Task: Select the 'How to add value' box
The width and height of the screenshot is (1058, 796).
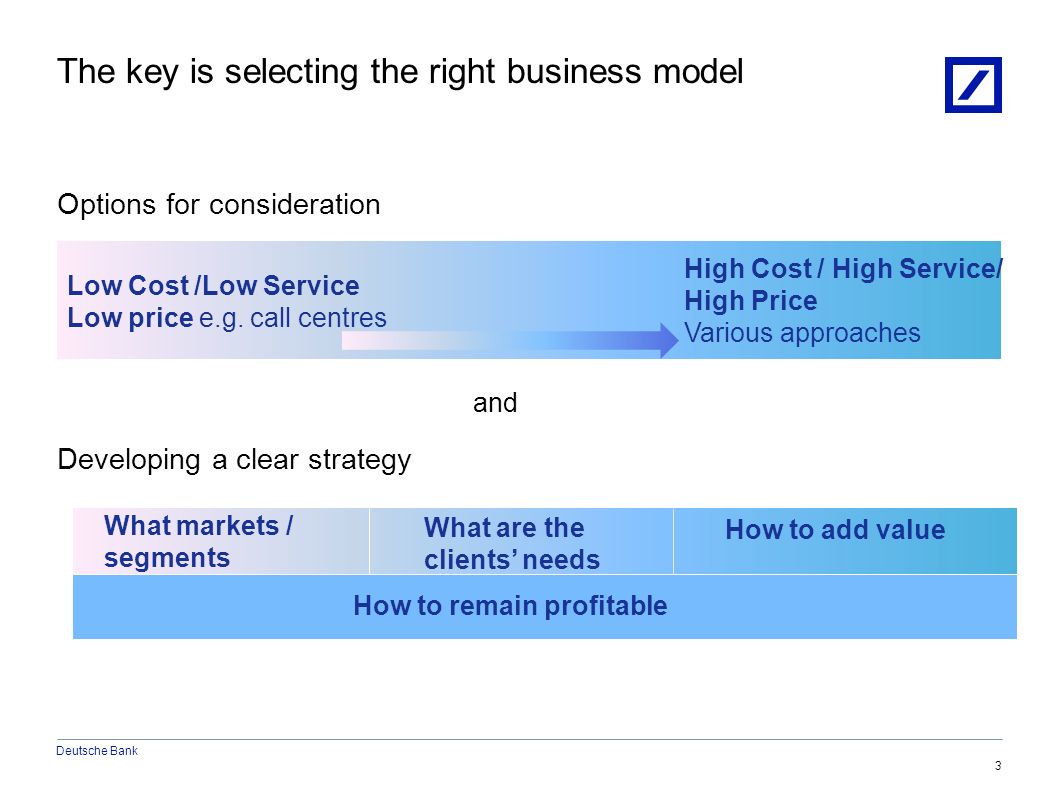Action: click(845, 541)
